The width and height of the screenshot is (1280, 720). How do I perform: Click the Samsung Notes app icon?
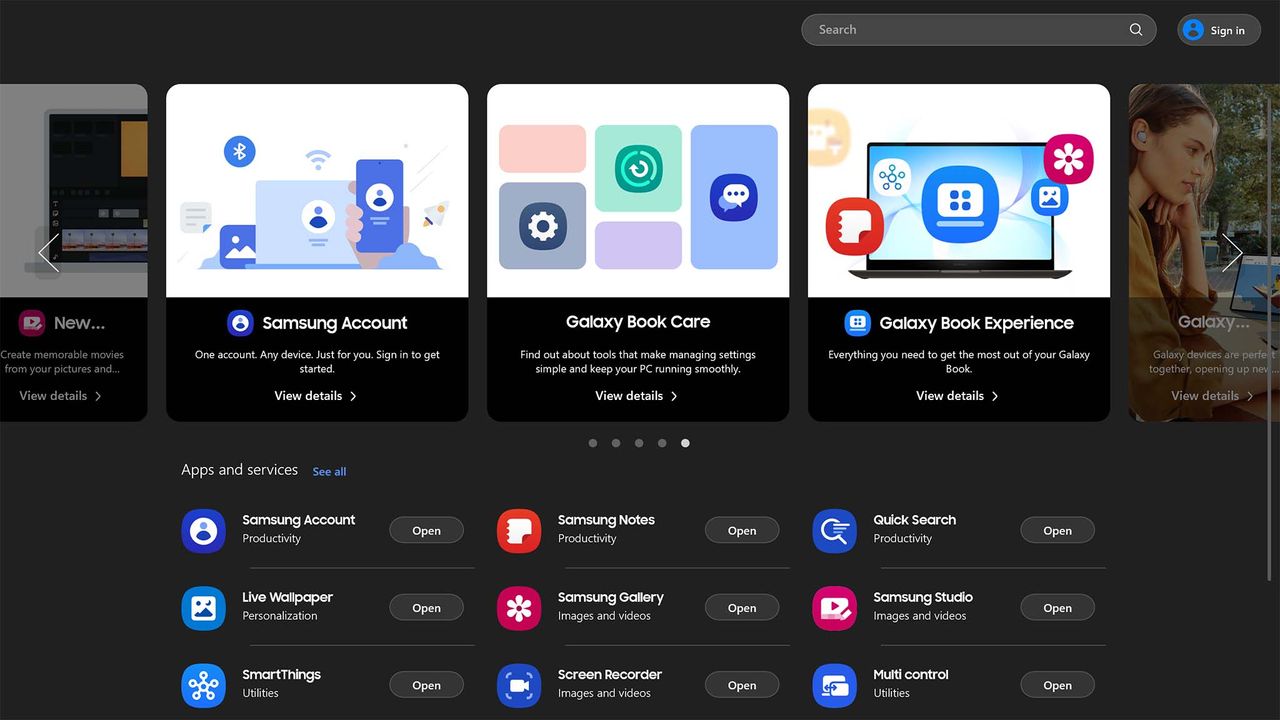(x=519, y=531)
